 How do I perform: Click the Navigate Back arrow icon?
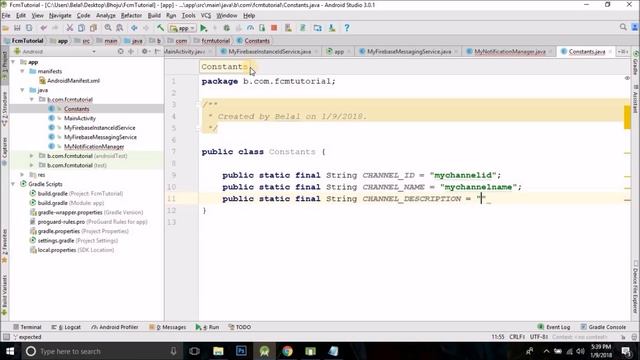tap(134, 28)
